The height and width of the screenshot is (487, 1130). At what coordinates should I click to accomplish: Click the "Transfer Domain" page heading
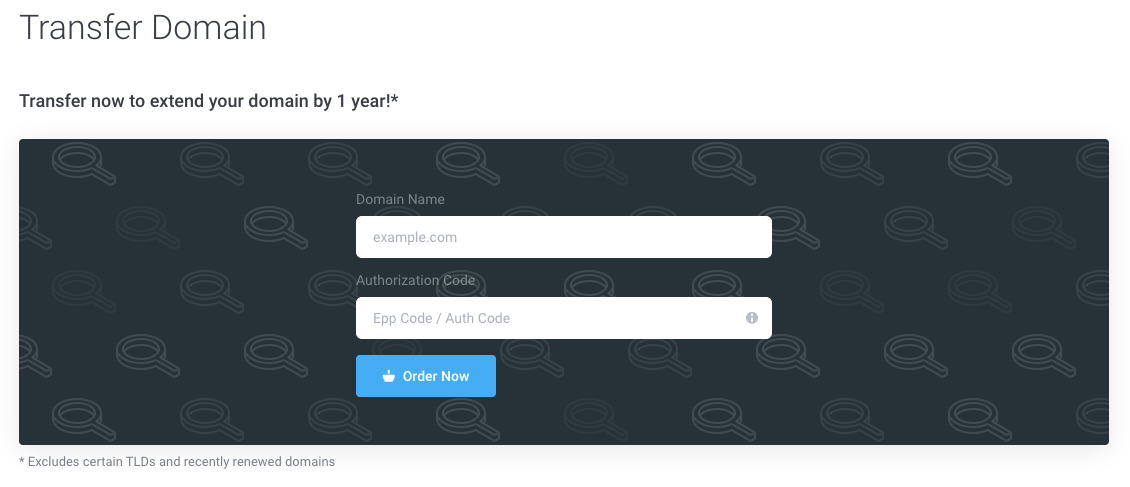tap(143, 27)
